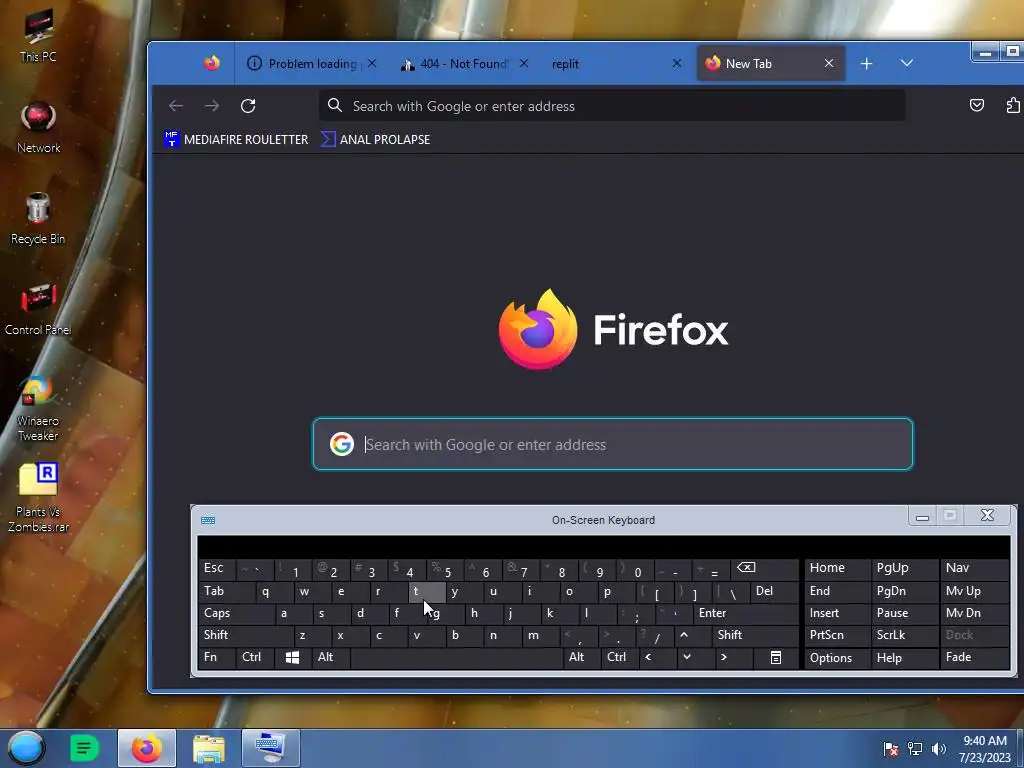Screen dimensions: 1024x768
Task: Click Firefox View pinned icon
Action: point(212,63)
